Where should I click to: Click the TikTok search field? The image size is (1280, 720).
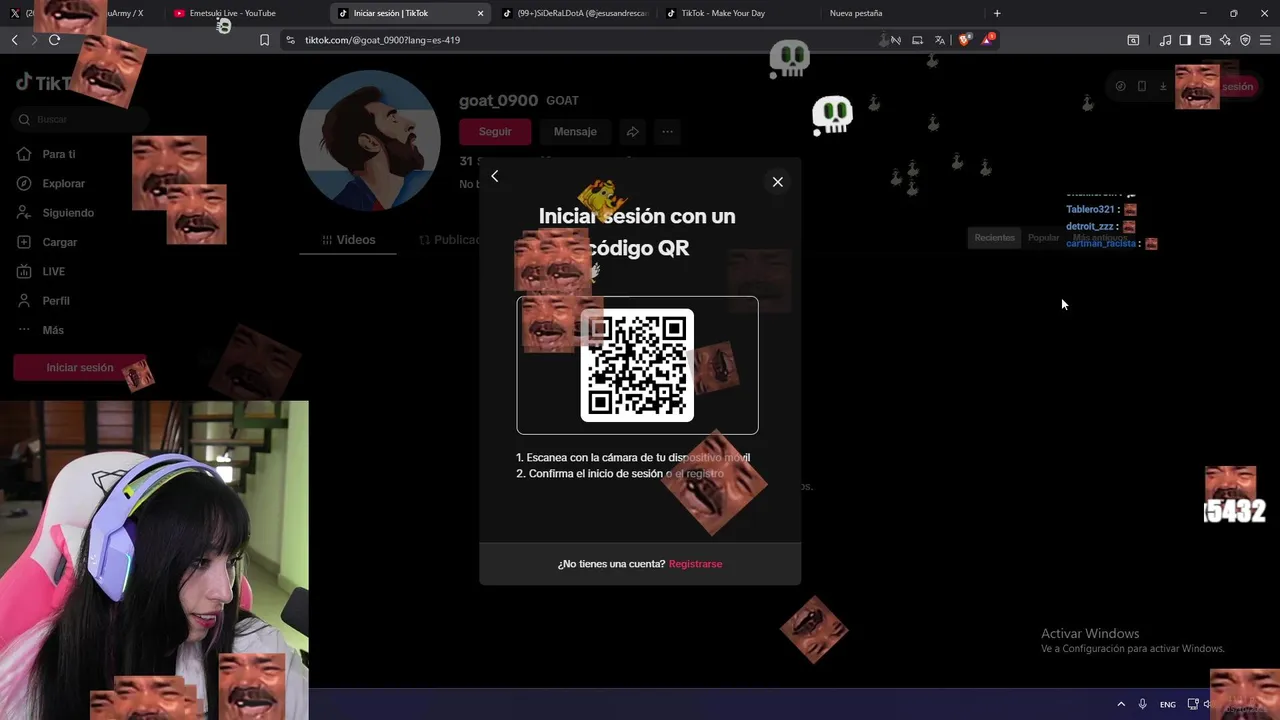pyautogui.click(x=80, y=119)
